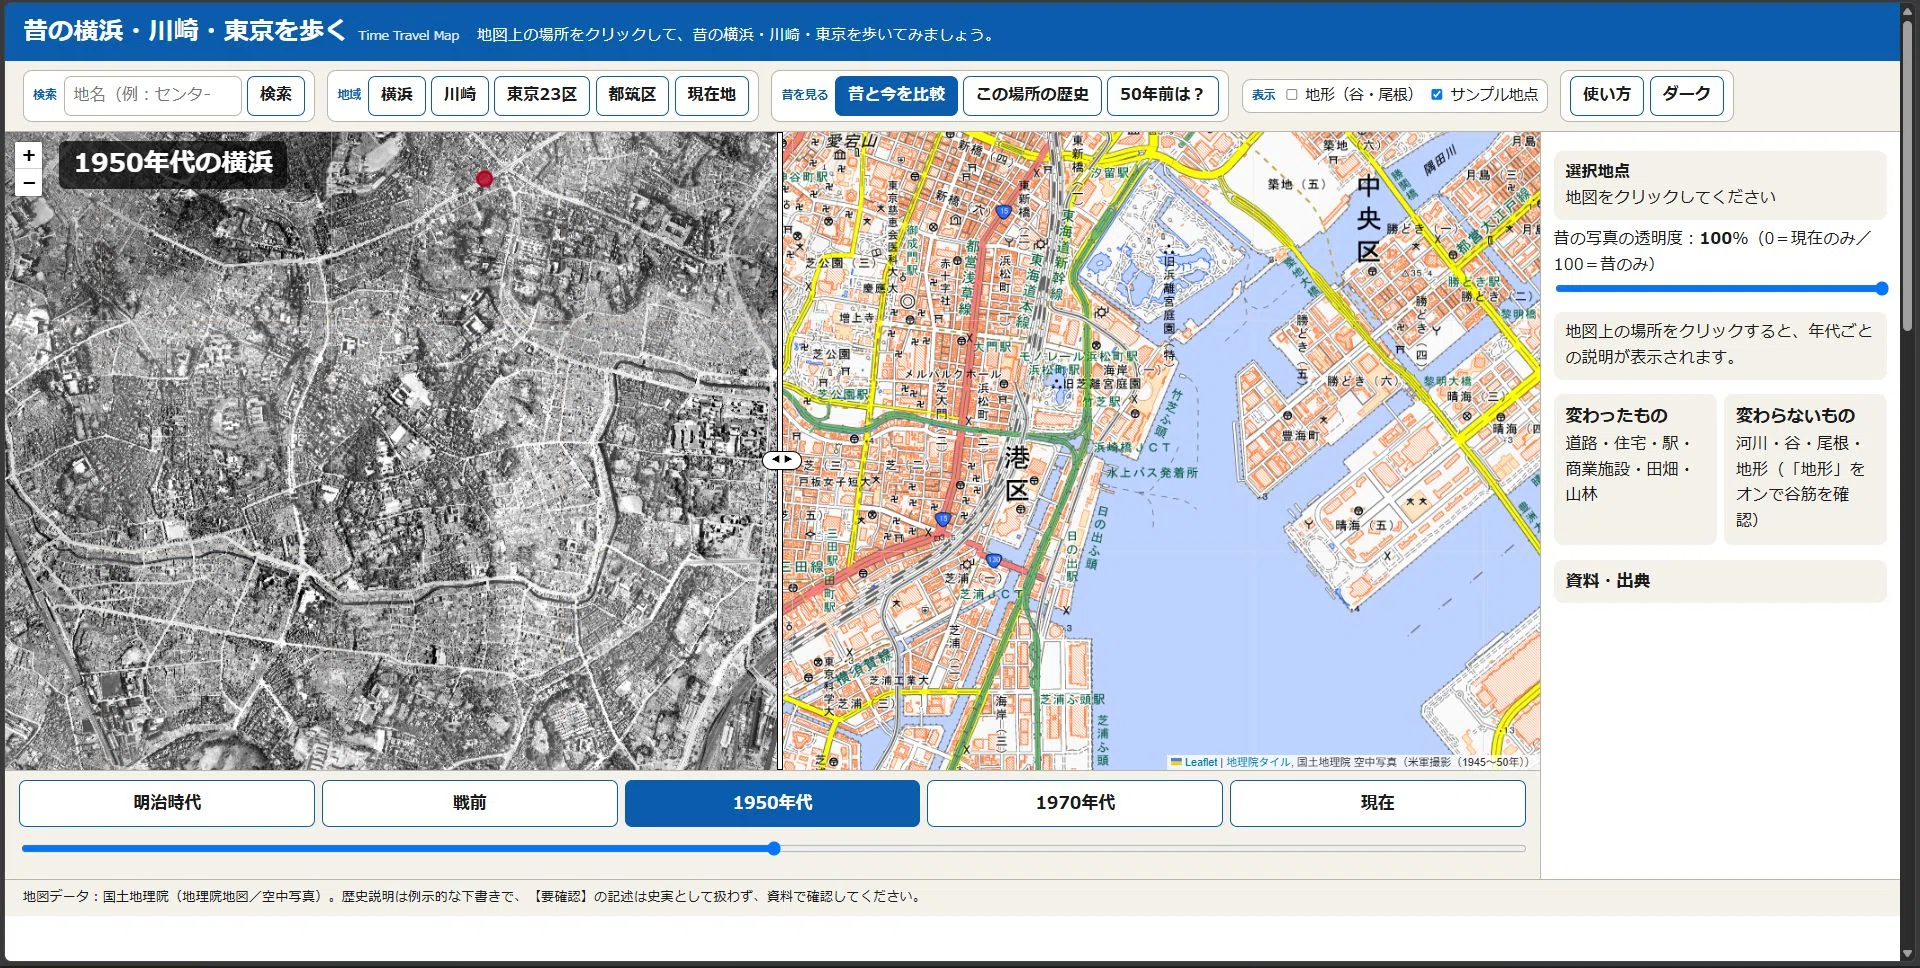Go to 現在地 current location

(x=711, y=95)
